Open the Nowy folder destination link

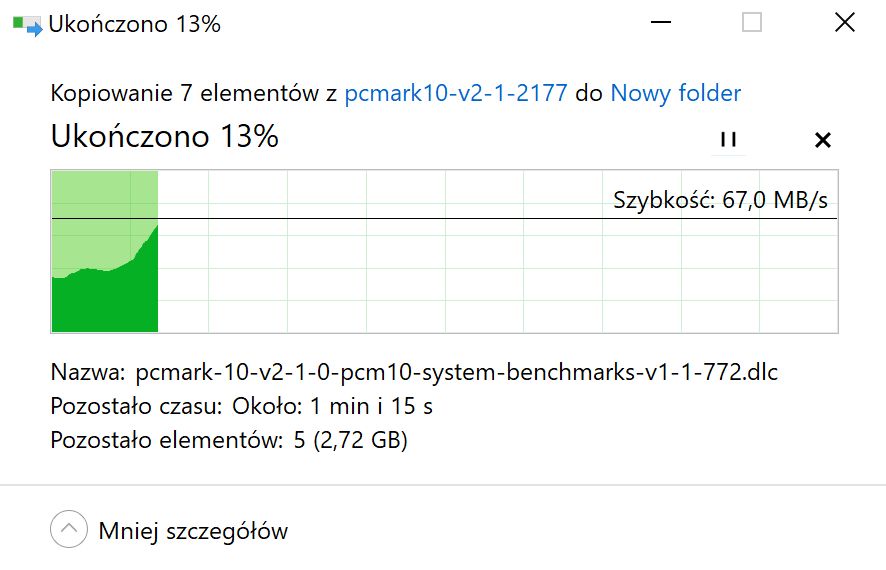(675, 93)
